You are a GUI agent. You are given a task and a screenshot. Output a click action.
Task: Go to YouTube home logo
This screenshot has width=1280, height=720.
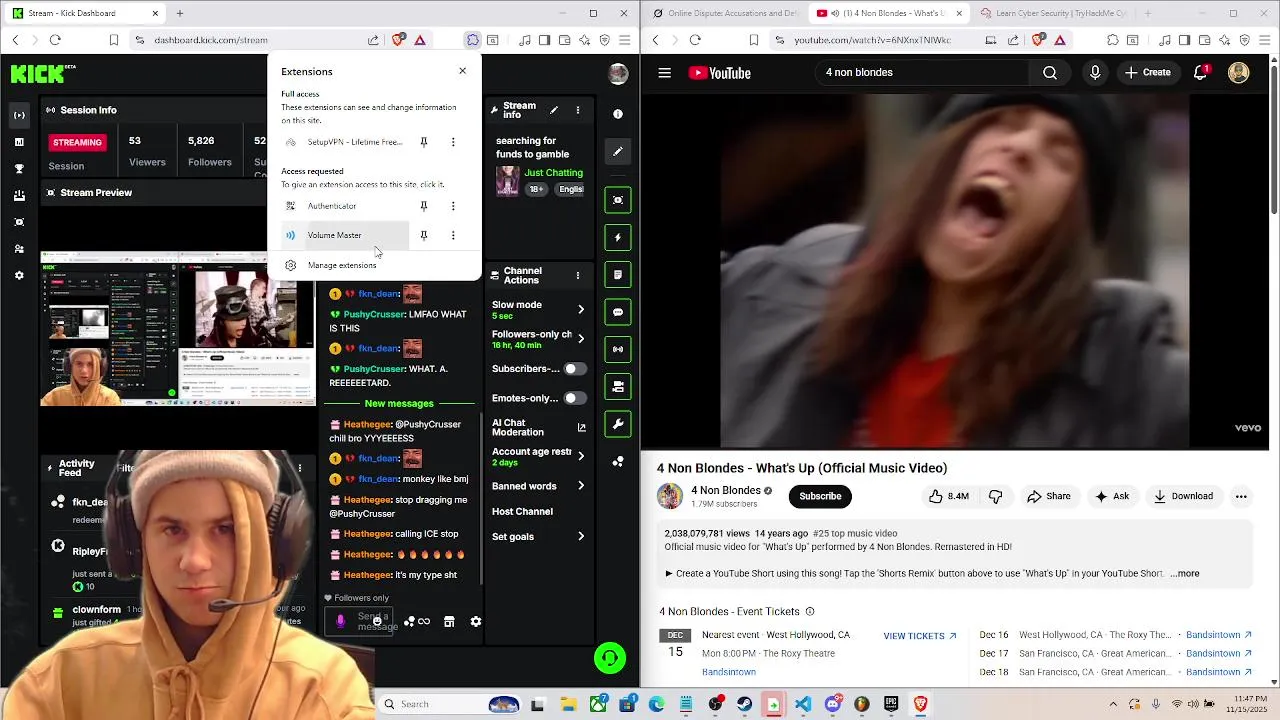tap(719, 72)
